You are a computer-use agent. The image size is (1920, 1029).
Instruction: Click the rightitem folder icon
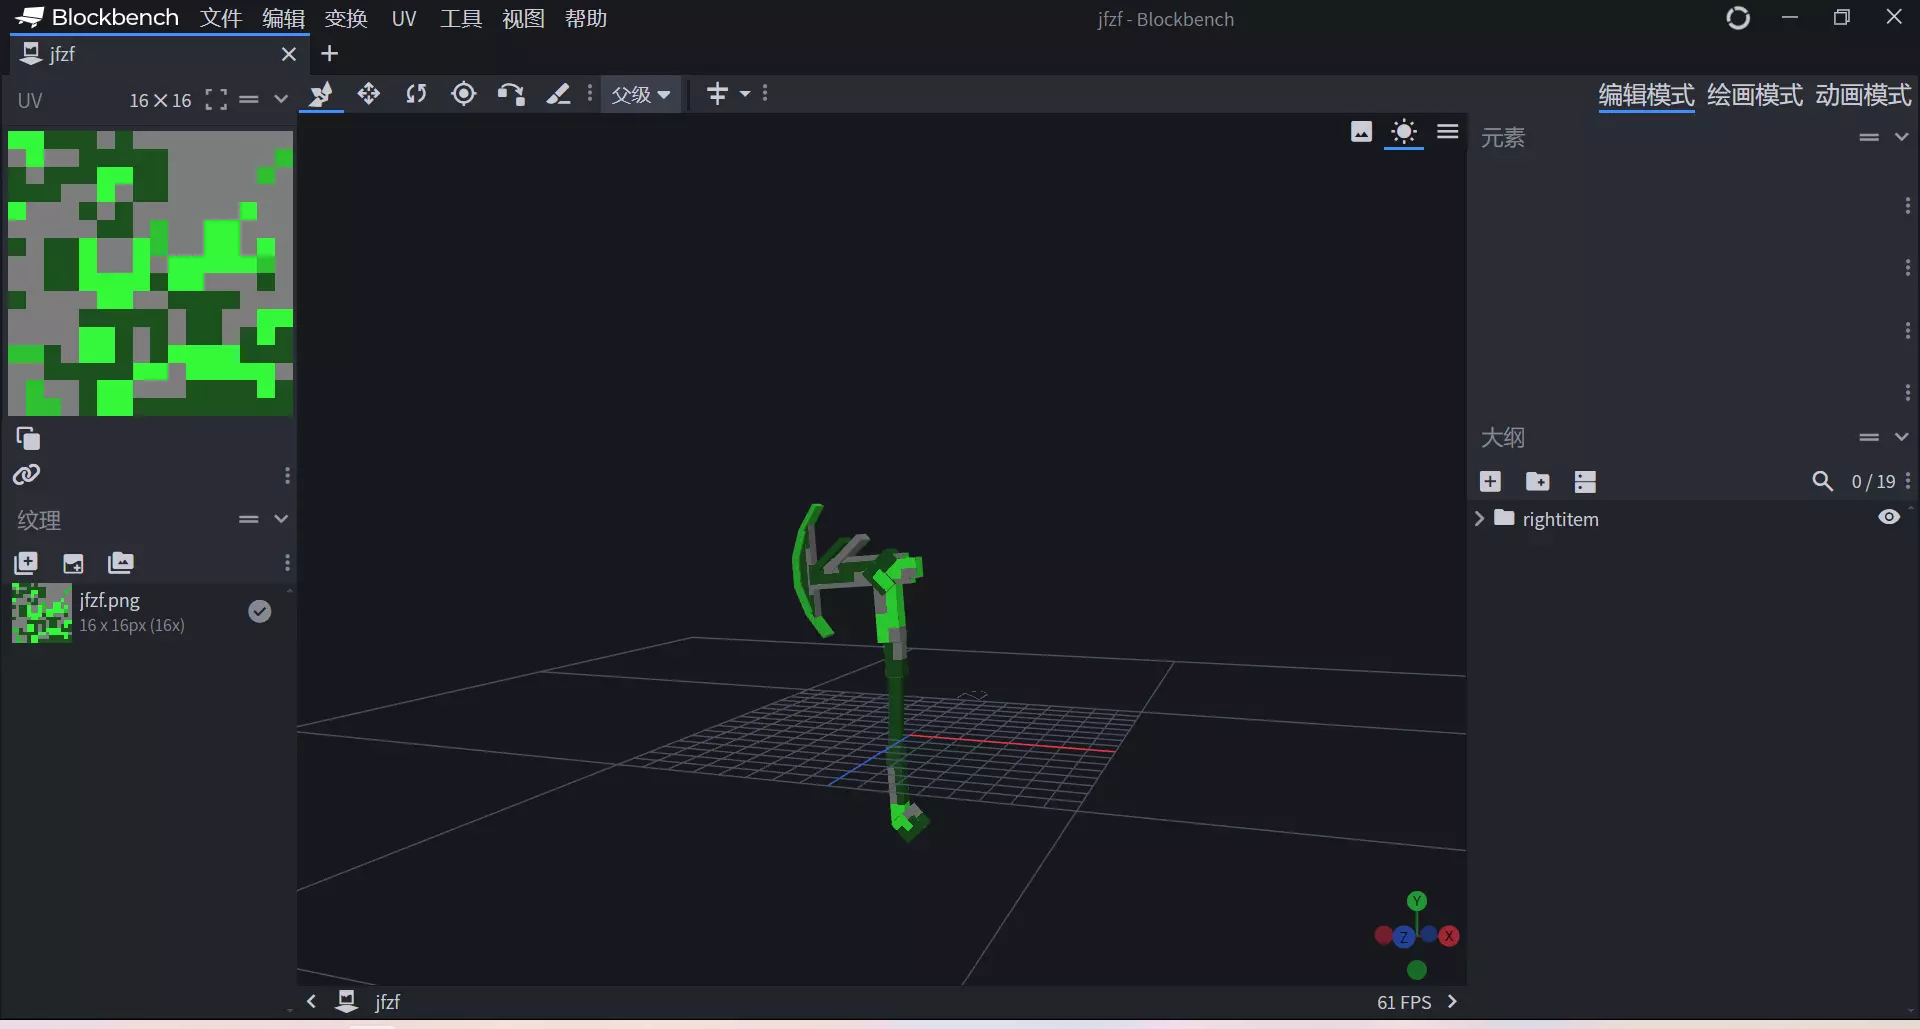tap(1504, 518)
